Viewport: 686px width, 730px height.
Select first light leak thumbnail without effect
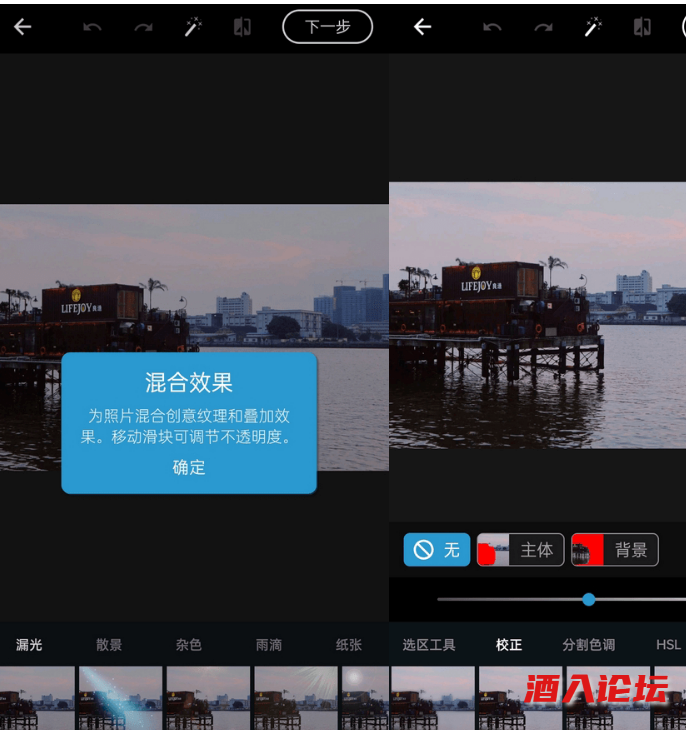click(37, 698)
